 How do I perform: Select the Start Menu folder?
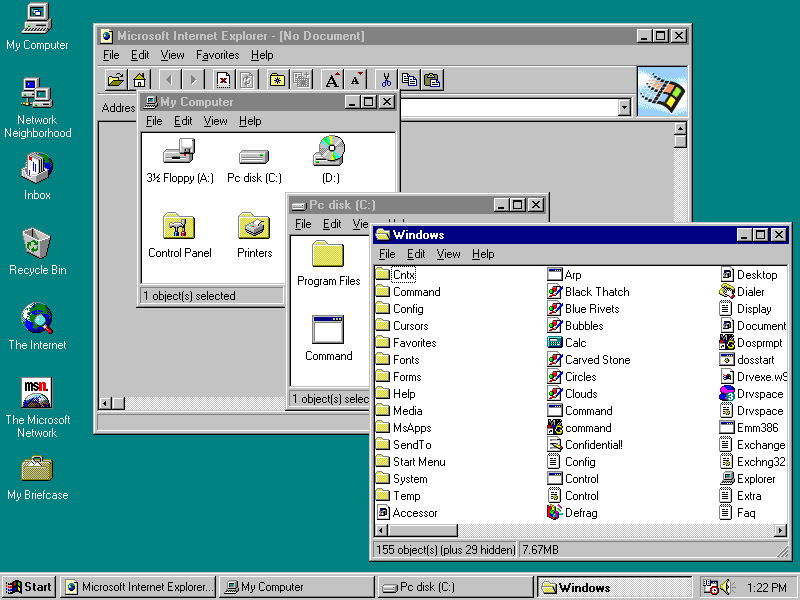[x=411, y=462]
